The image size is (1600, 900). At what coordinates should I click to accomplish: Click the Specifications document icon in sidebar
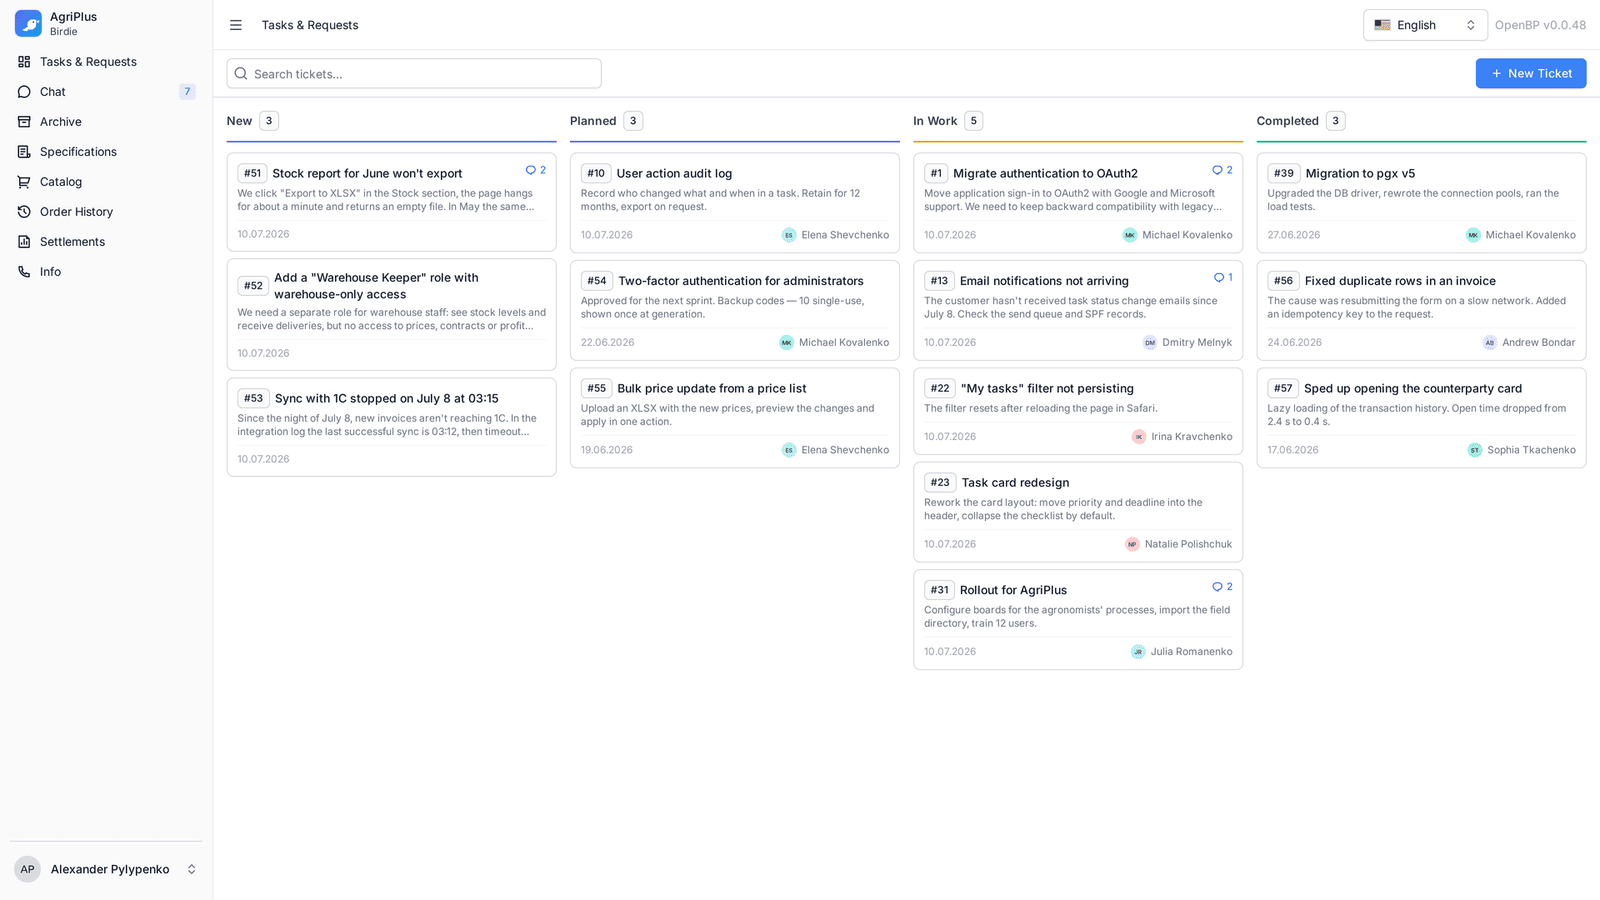pyautogui.click(x=24, y=152)
